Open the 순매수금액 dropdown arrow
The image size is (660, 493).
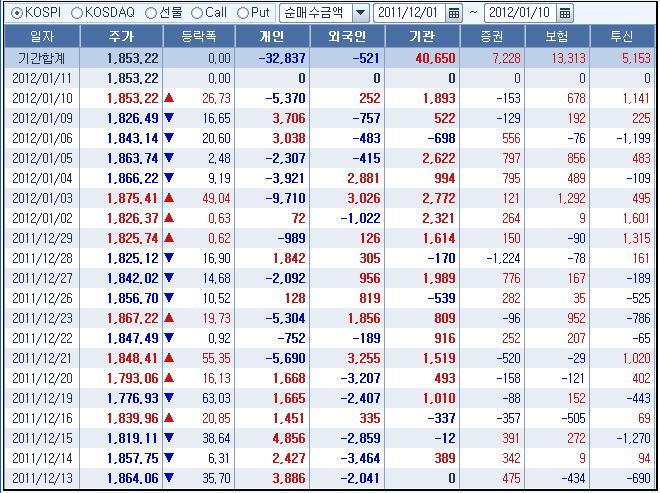pyautogui.click(x=360, y=13)
